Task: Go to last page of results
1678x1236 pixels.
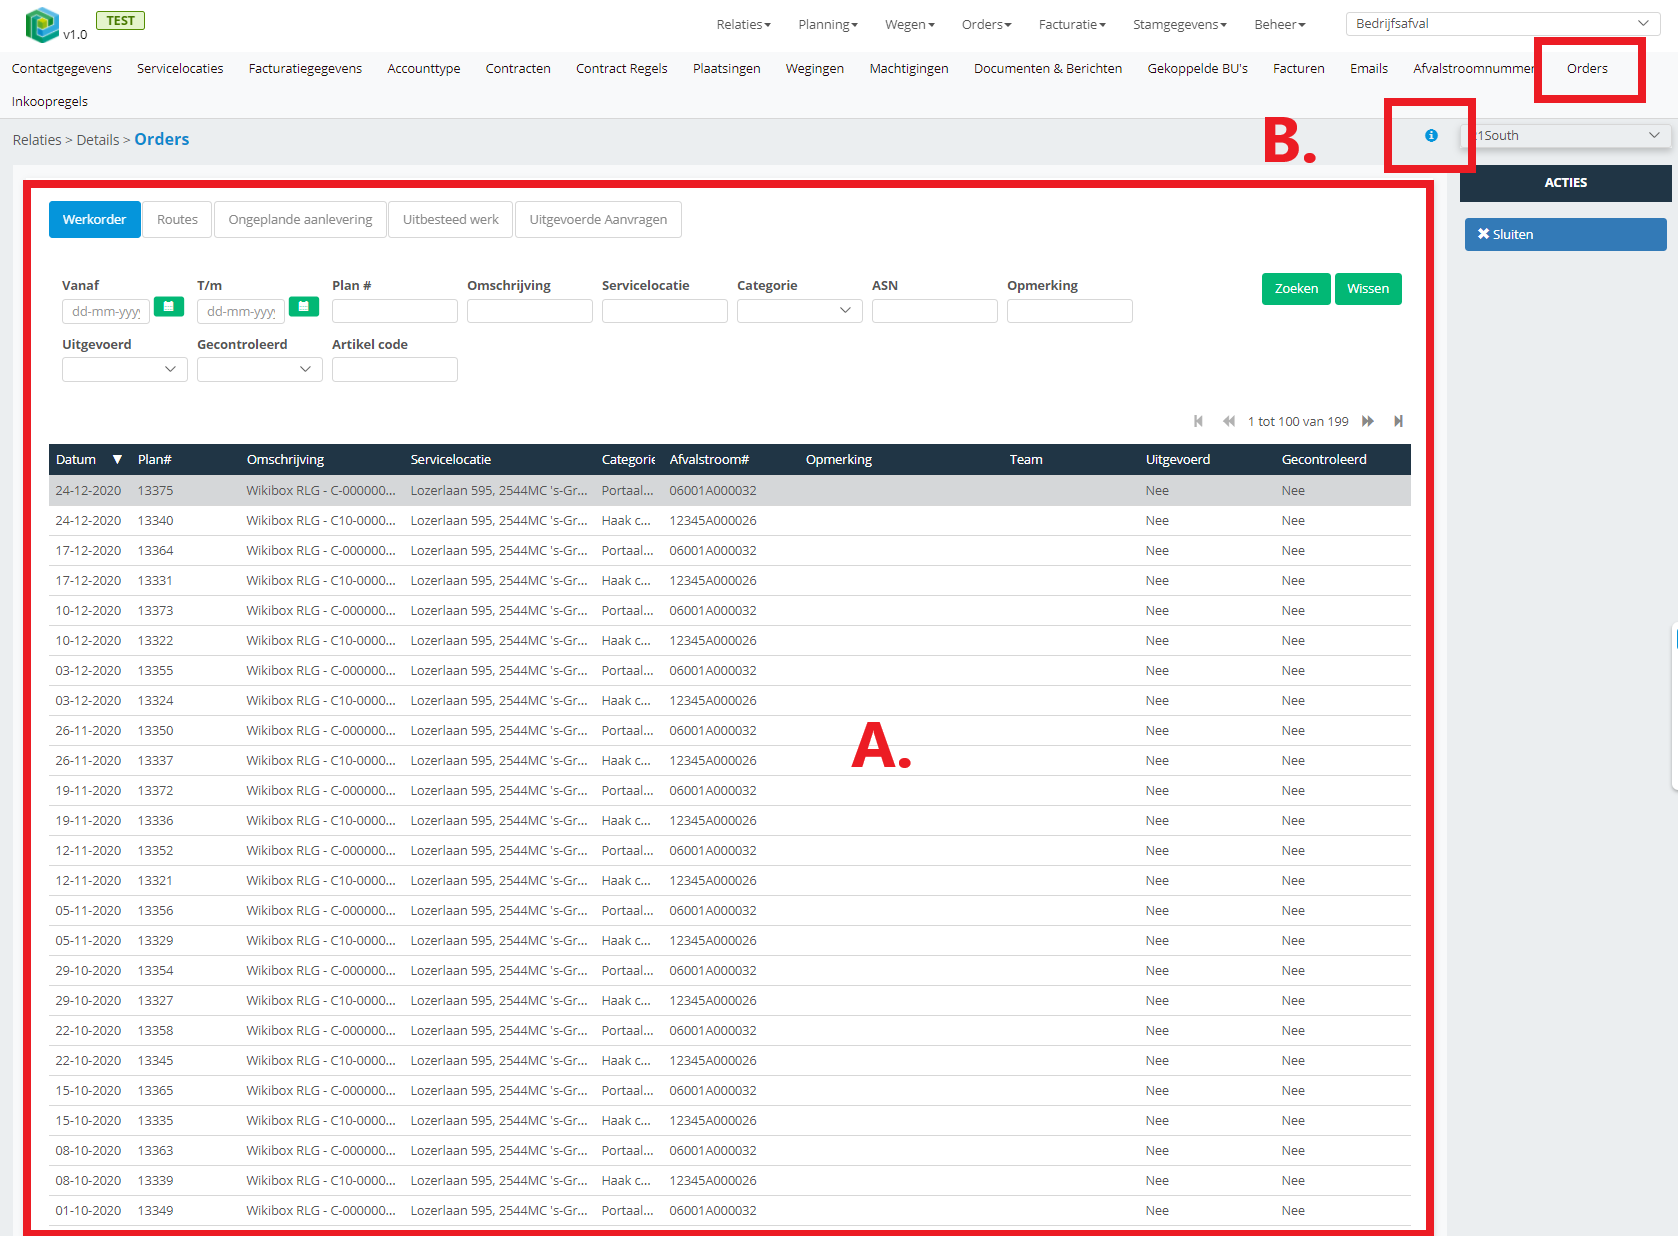Action: [1398, 421]
